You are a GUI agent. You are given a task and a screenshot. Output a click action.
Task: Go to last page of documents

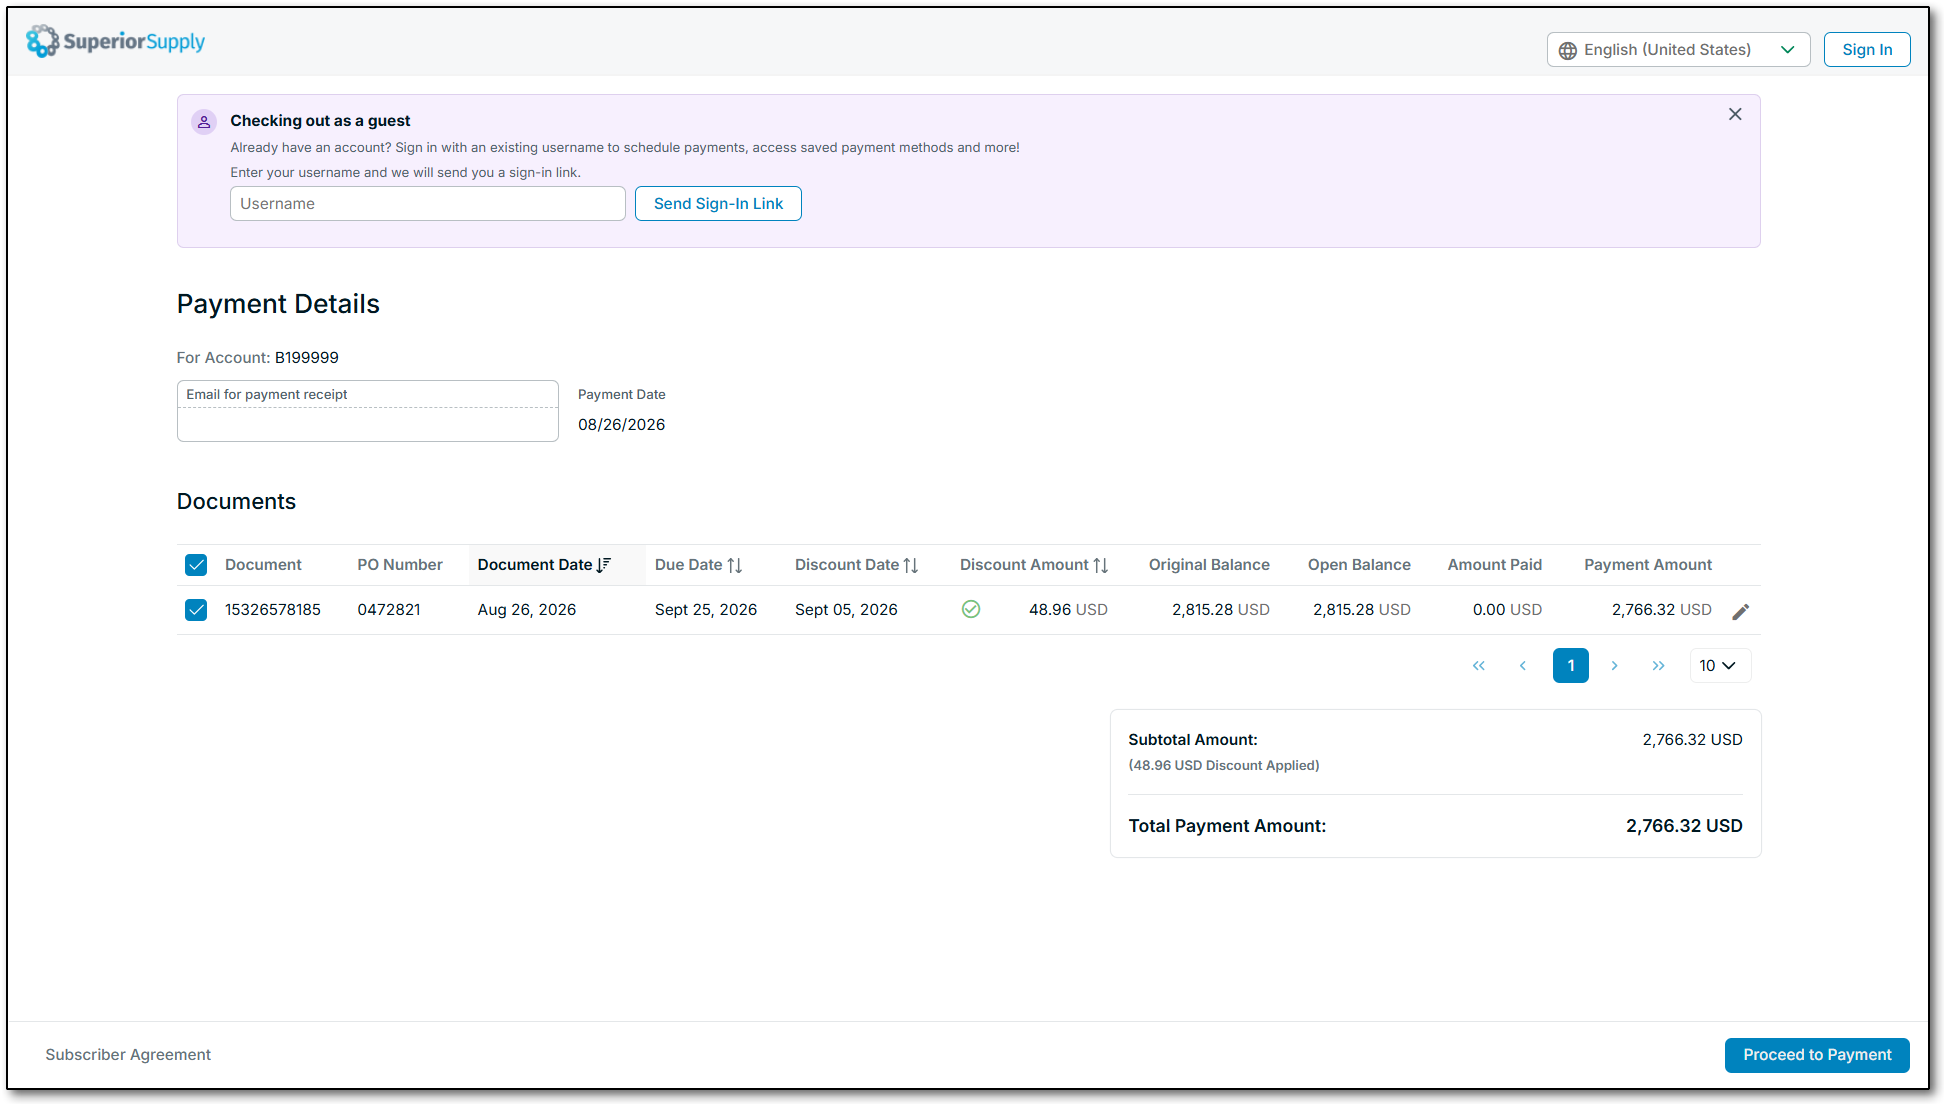1659,666
